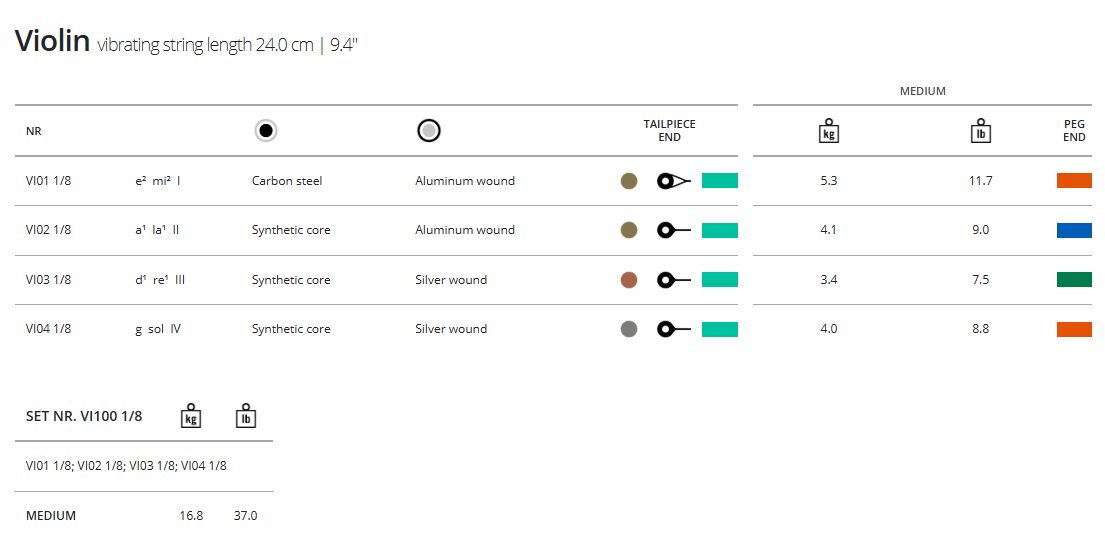The width and height of the screenshot is (1105, 560).
Task: Click the lb icon in the set table header
Action: (x=245, y=416)
